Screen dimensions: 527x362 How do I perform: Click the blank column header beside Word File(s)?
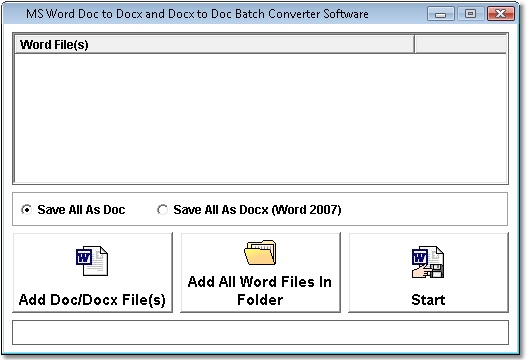click(x=460, y=44)
